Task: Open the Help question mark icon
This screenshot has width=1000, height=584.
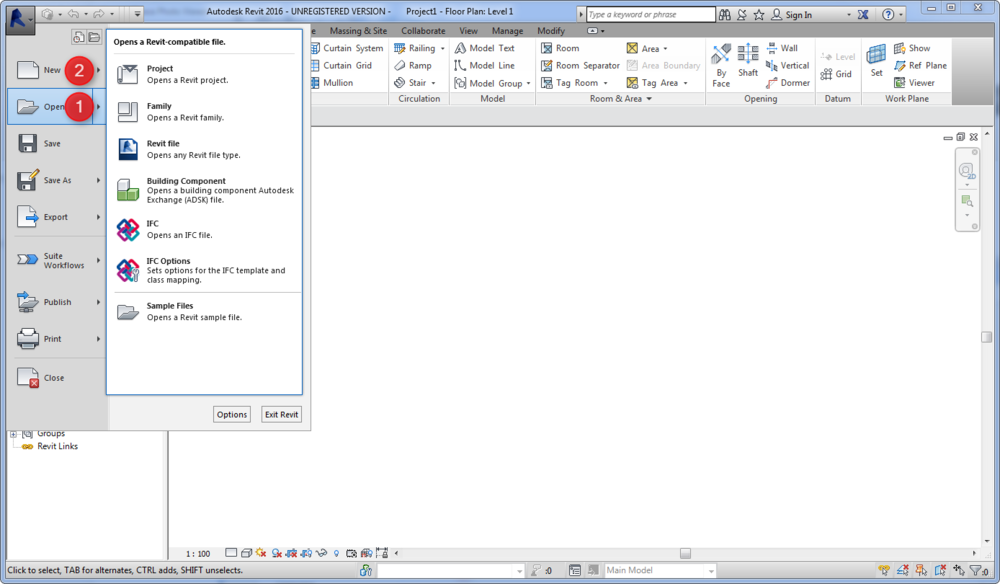Action: [x=888, y=14]
